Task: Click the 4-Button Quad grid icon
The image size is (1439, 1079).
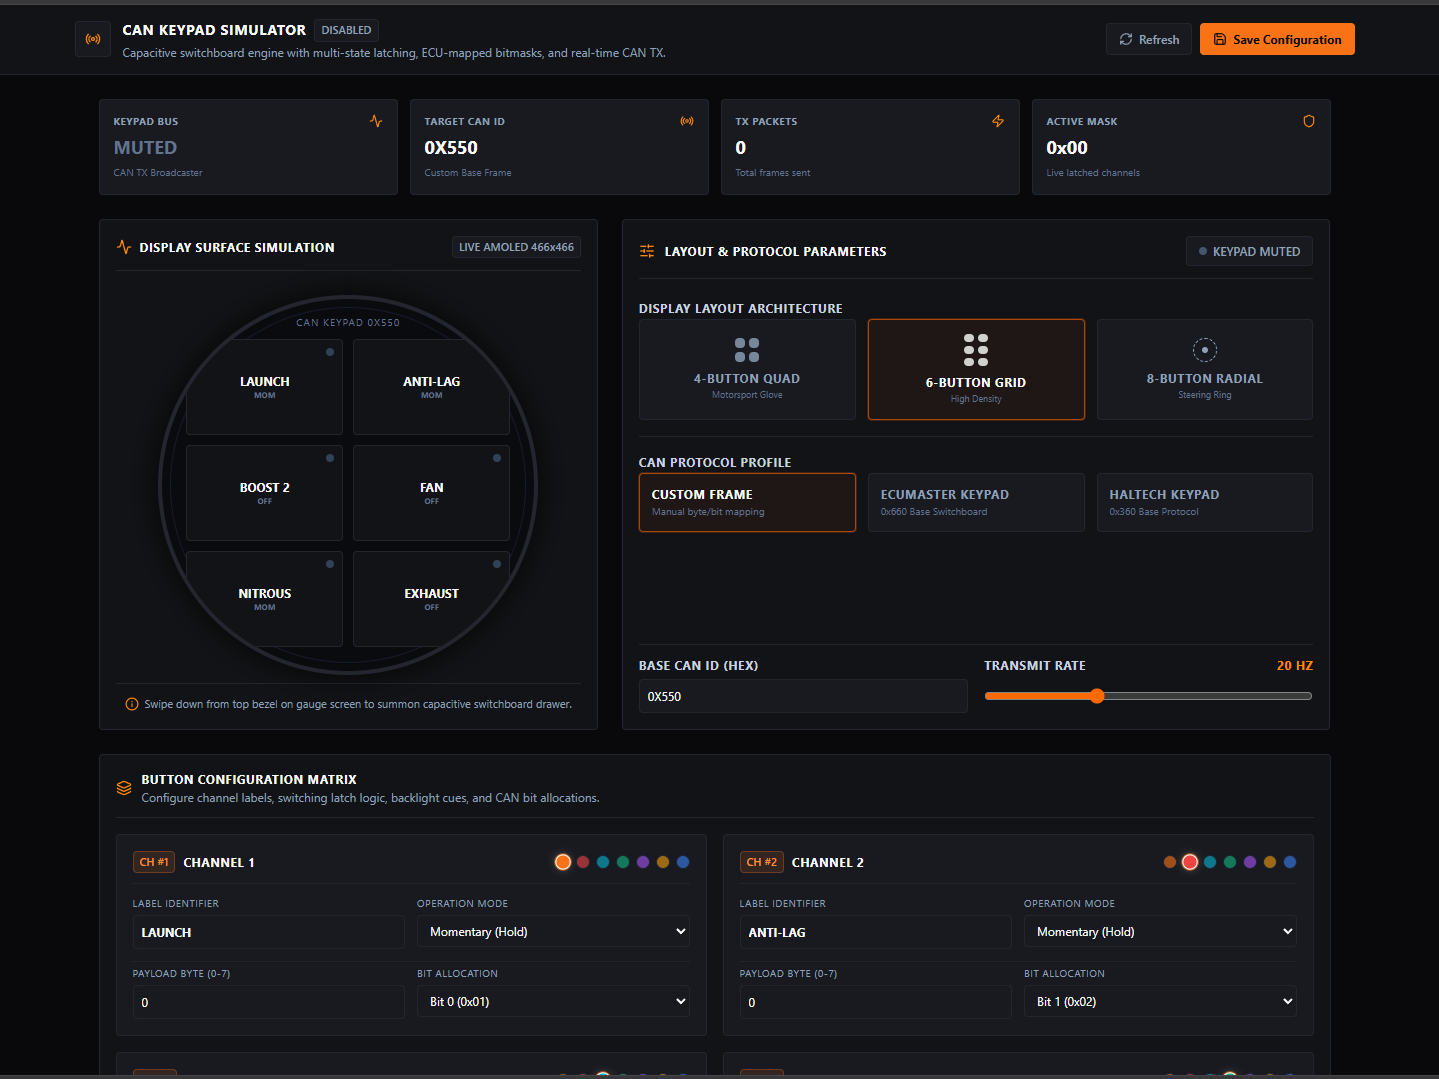Action: coord(747,350)
